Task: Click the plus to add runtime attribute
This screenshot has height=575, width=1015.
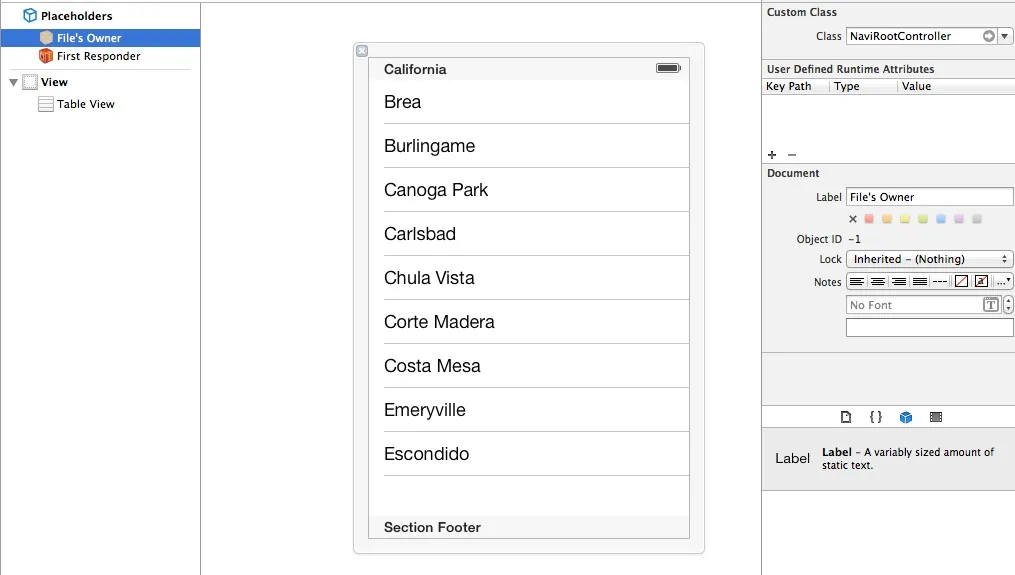Action: [x=772, y=155]
